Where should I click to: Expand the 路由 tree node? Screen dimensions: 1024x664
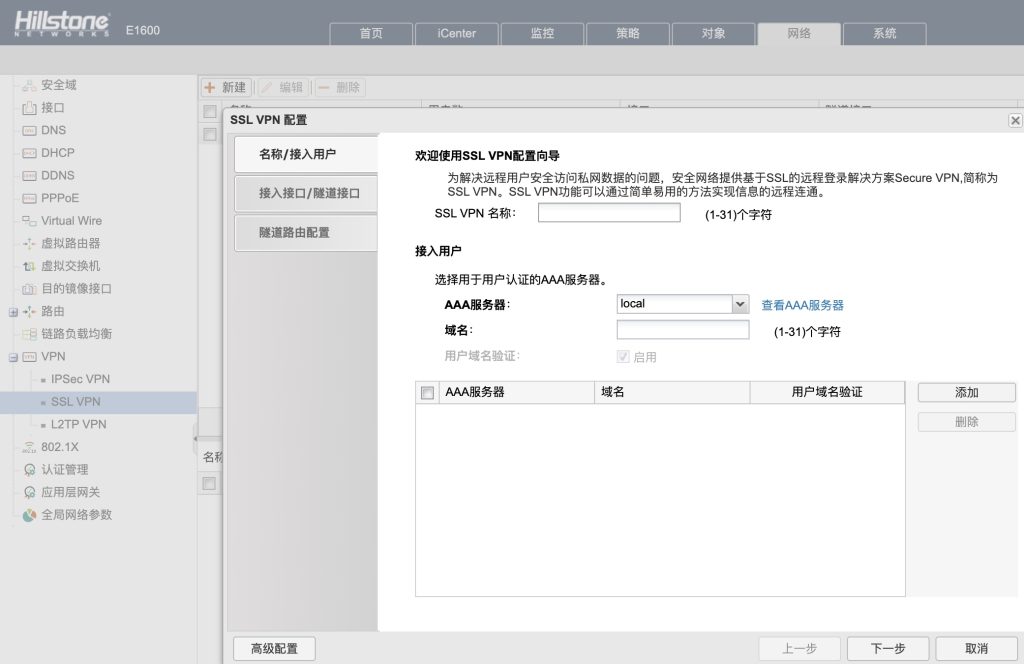pos(13,312)
